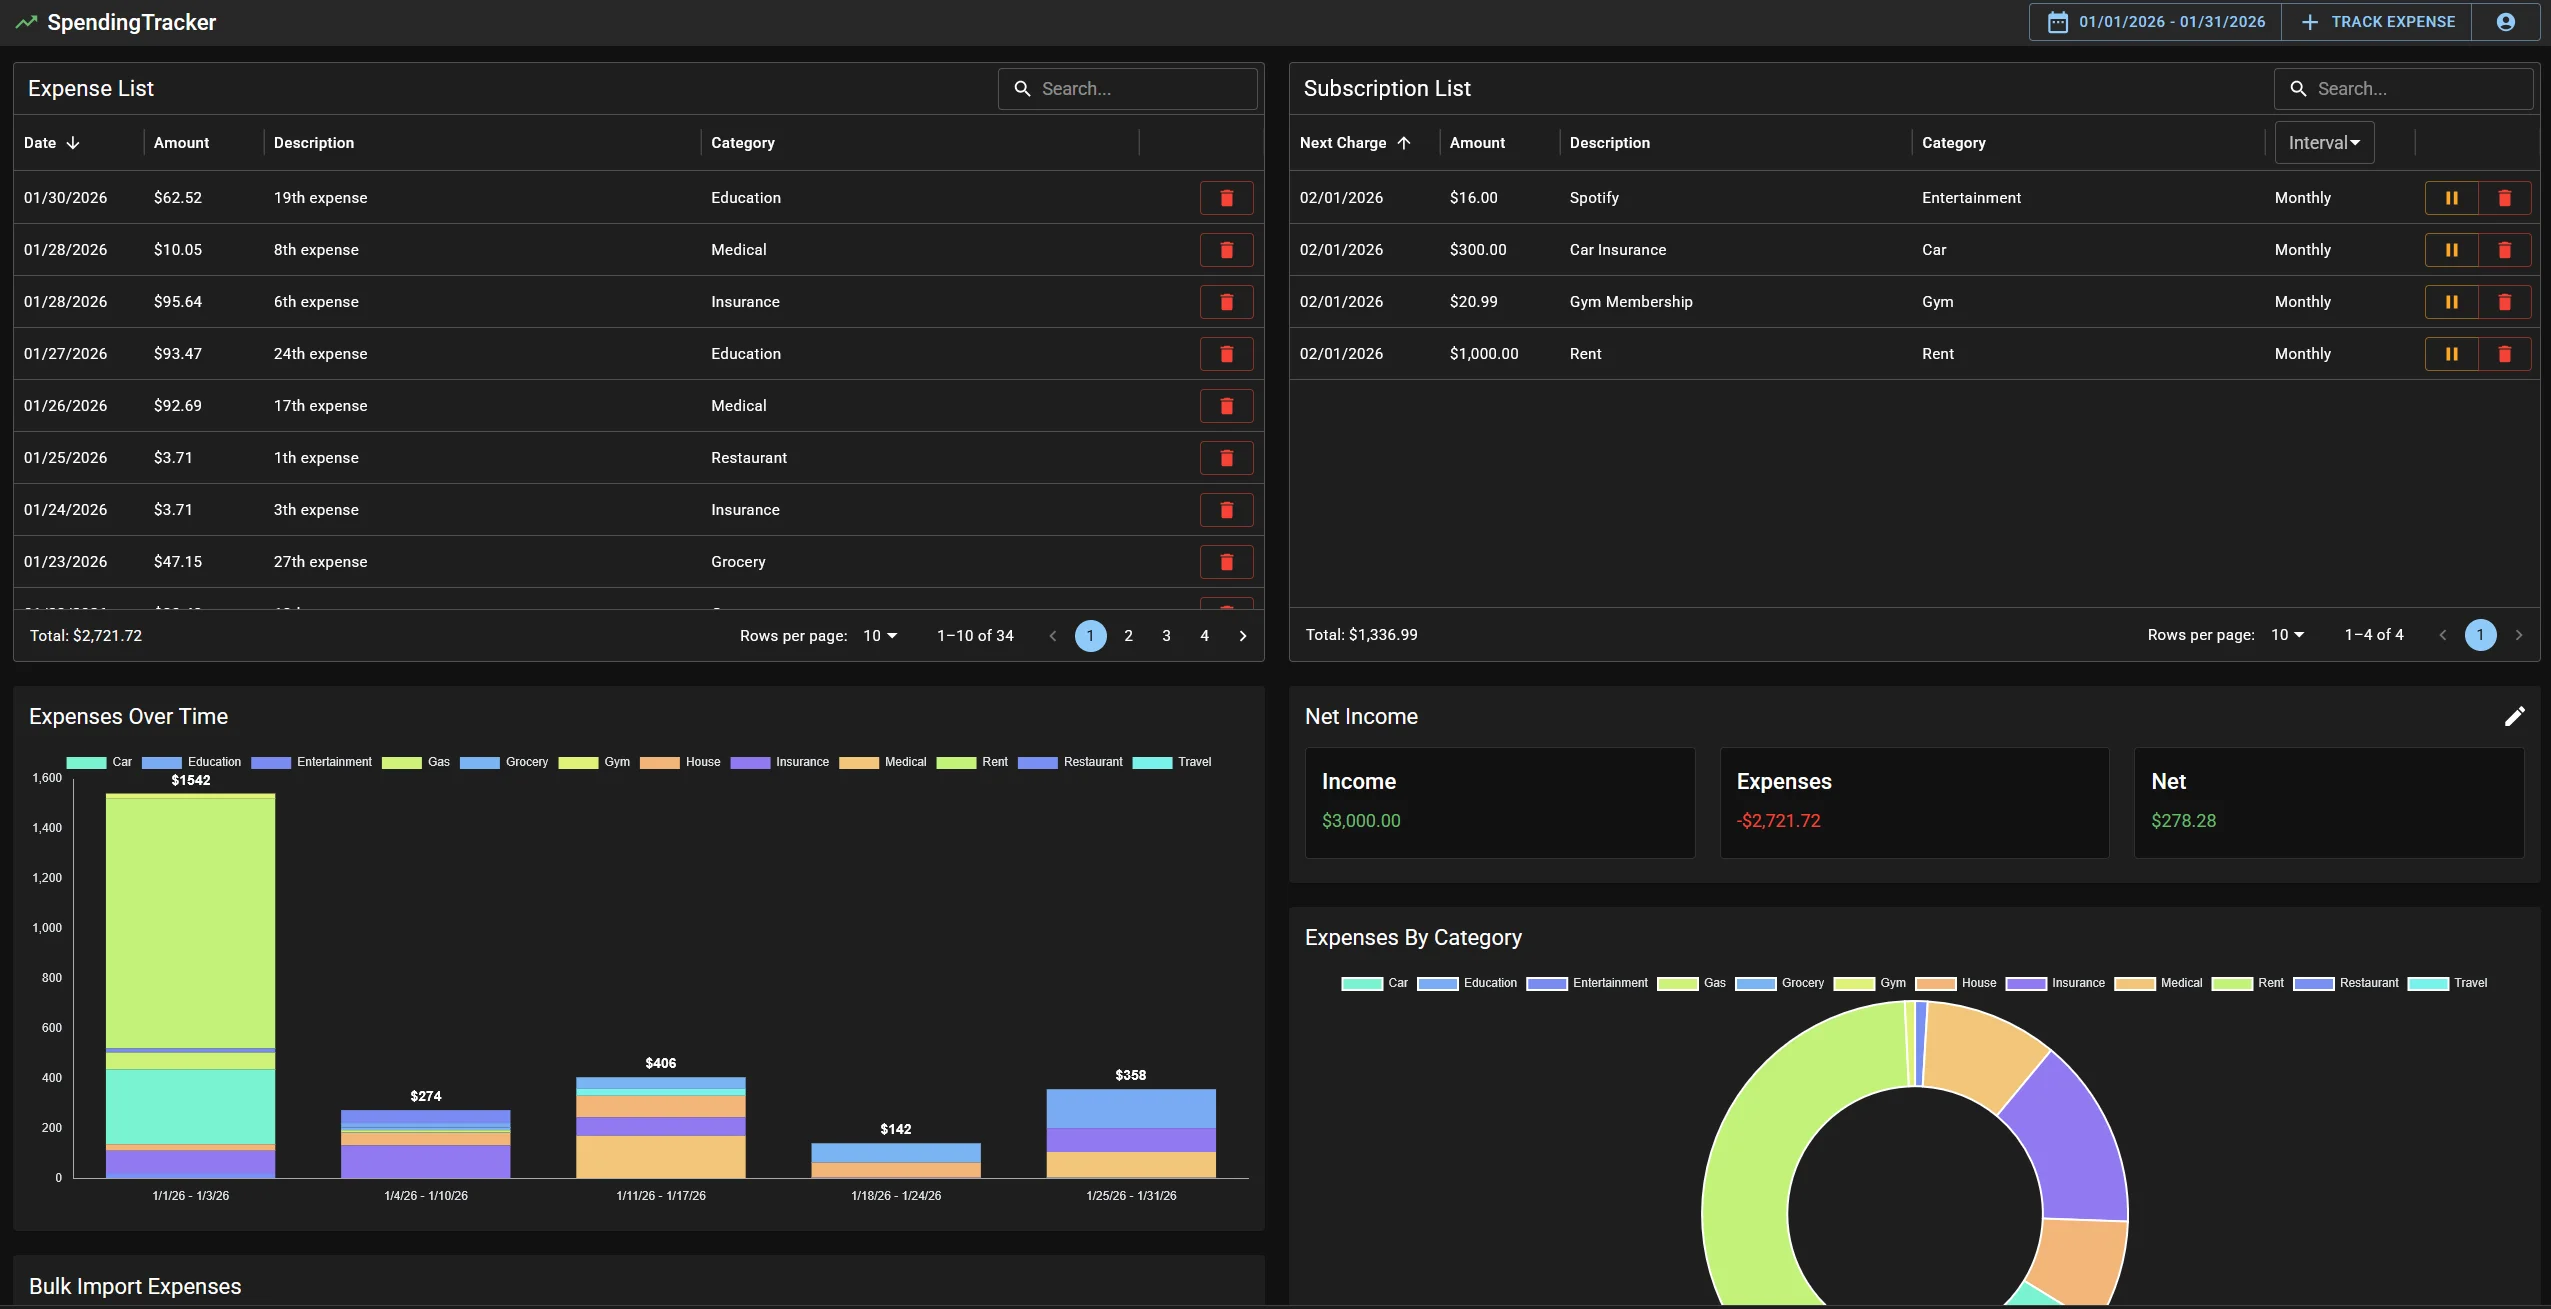Delete the Spotify subscription
The height and width of the screenshot is (1309, 2551).
tap(2504, 198)
